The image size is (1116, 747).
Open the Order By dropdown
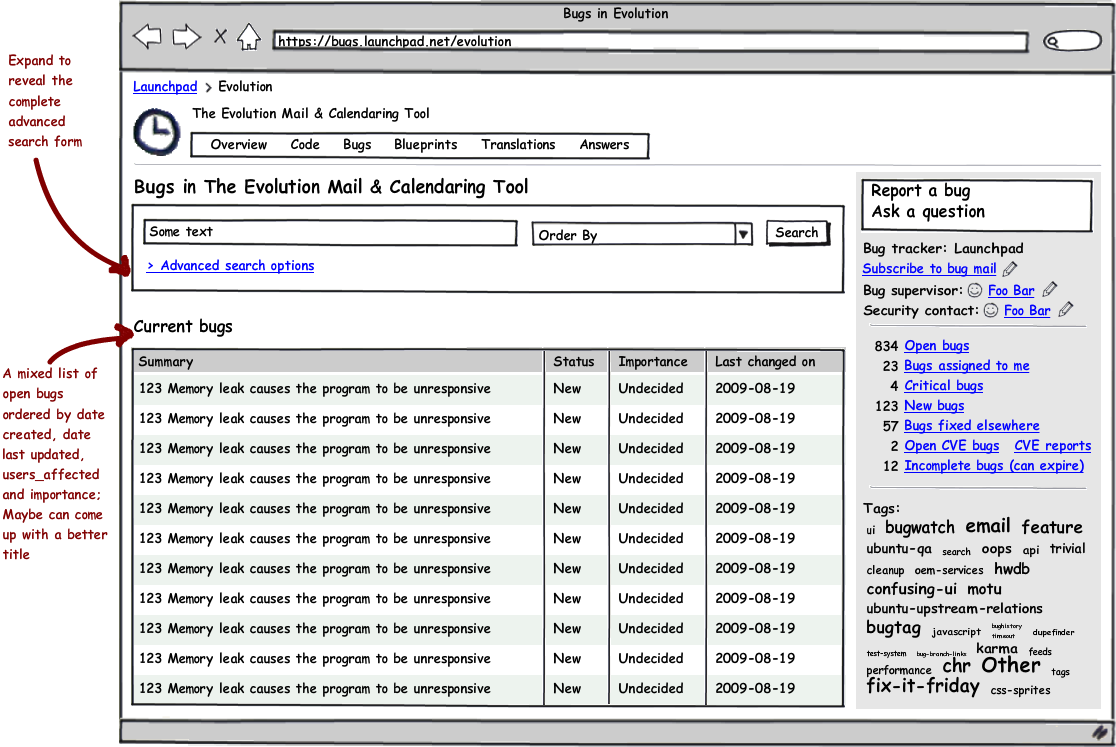tap(742, 235)
